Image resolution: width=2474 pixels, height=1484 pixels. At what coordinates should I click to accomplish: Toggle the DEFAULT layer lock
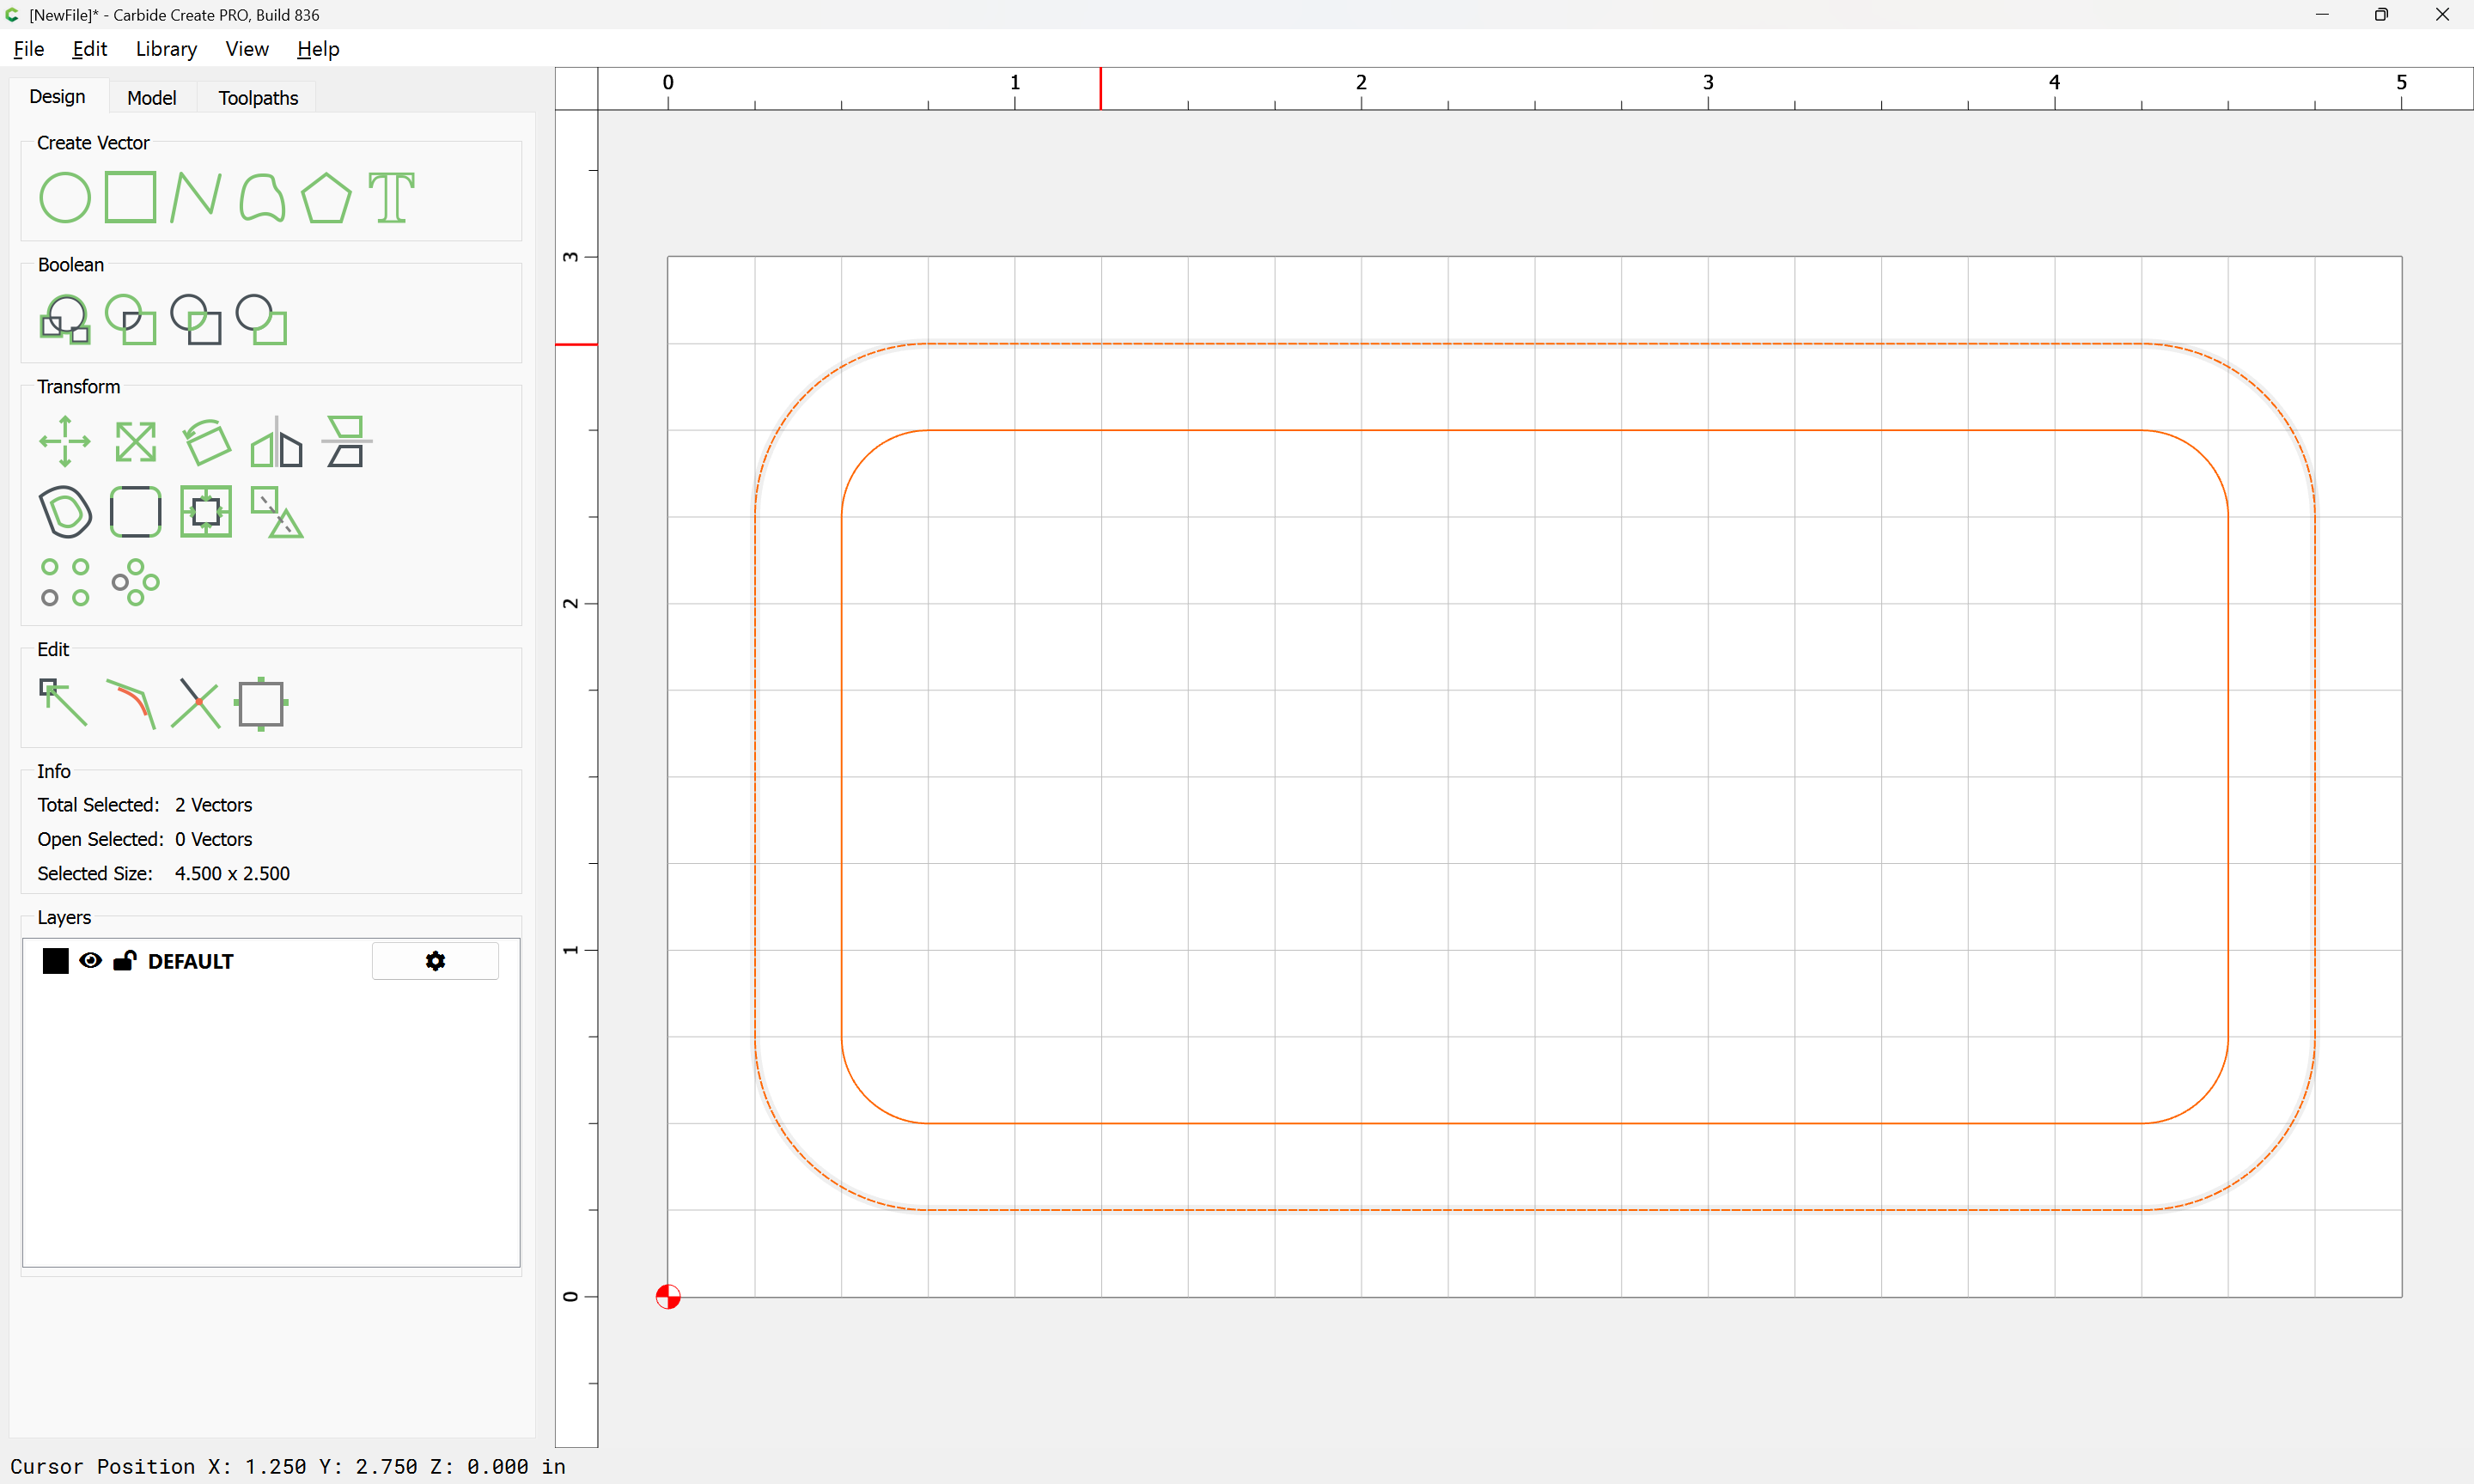(x=124, y=961)
